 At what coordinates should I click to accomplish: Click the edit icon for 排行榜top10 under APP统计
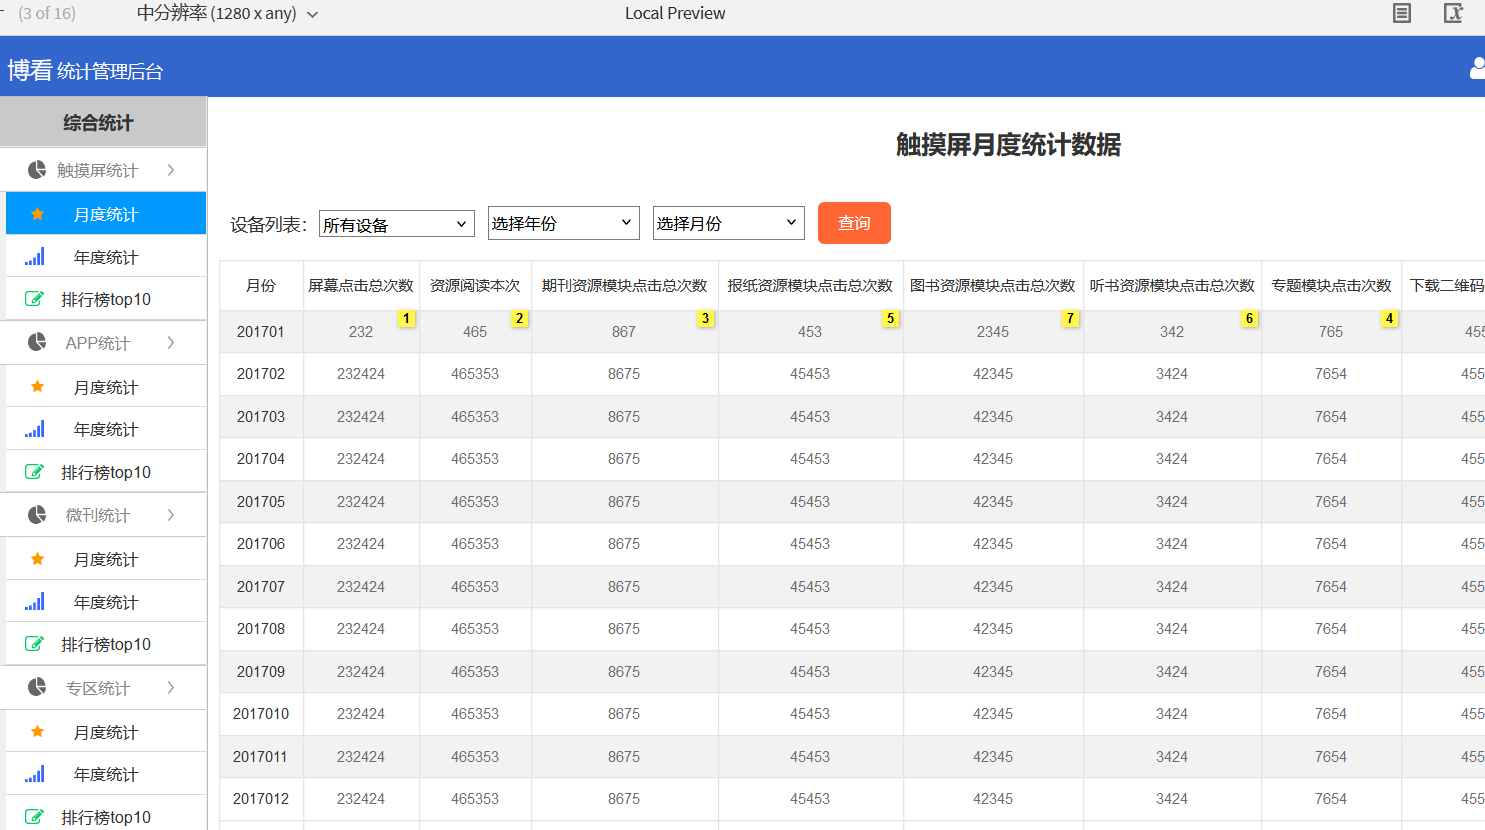(34, 472)
